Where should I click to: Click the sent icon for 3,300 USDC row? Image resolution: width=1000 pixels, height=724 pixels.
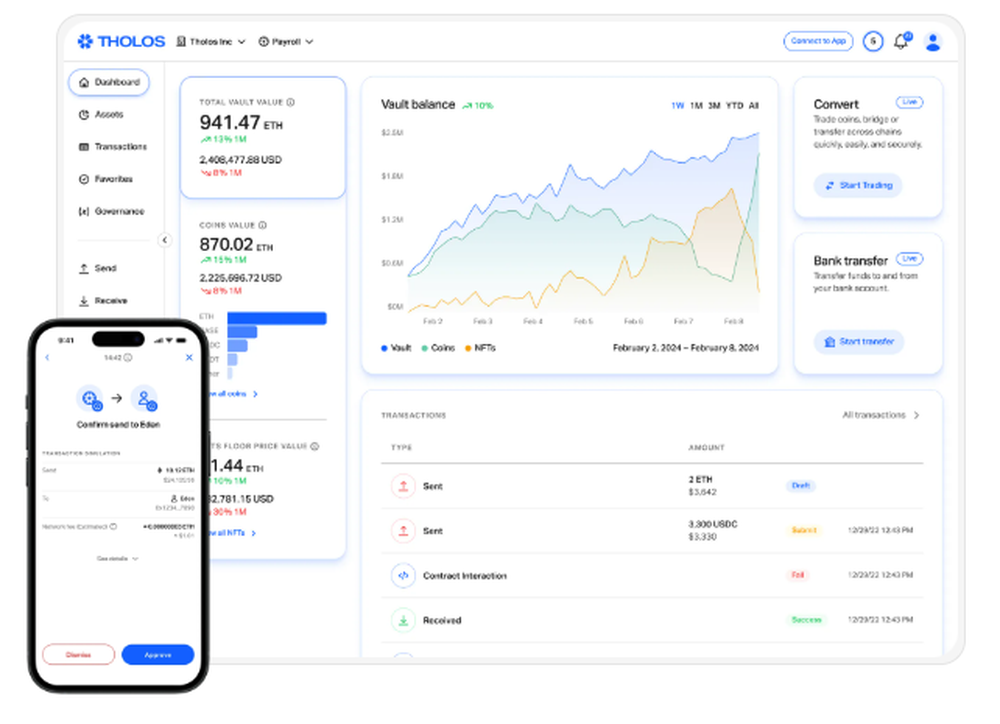(x=403, y=531)
